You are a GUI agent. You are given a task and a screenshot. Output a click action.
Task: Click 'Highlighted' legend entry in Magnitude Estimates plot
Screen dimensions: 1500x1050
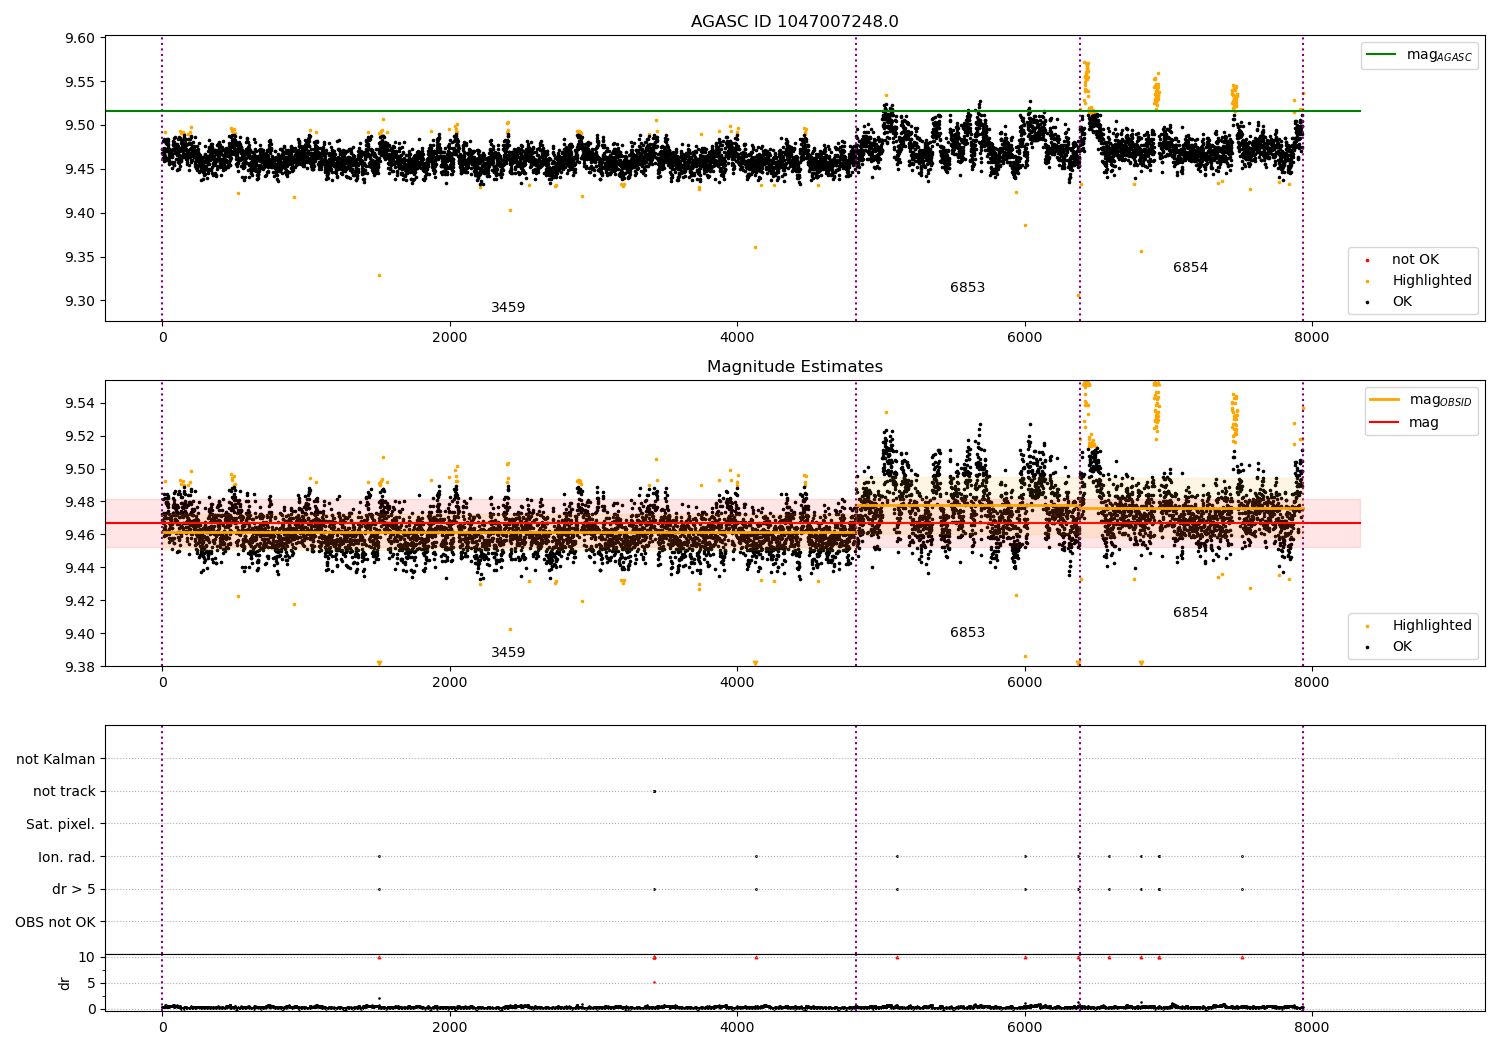tap(1431, 626)
